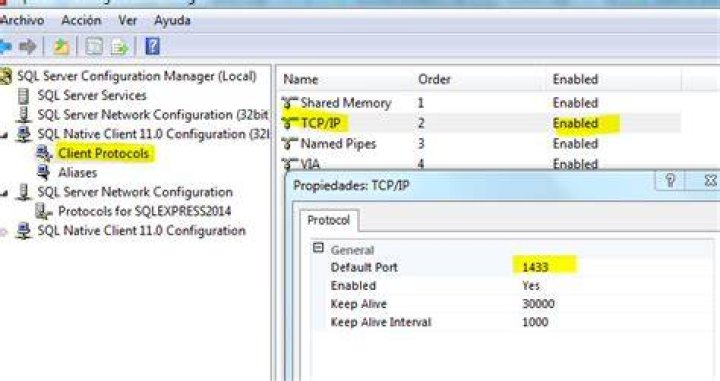Select the Enabled property label in dialog
Viewport: 720px width, 381px height.
click(353, 286)
